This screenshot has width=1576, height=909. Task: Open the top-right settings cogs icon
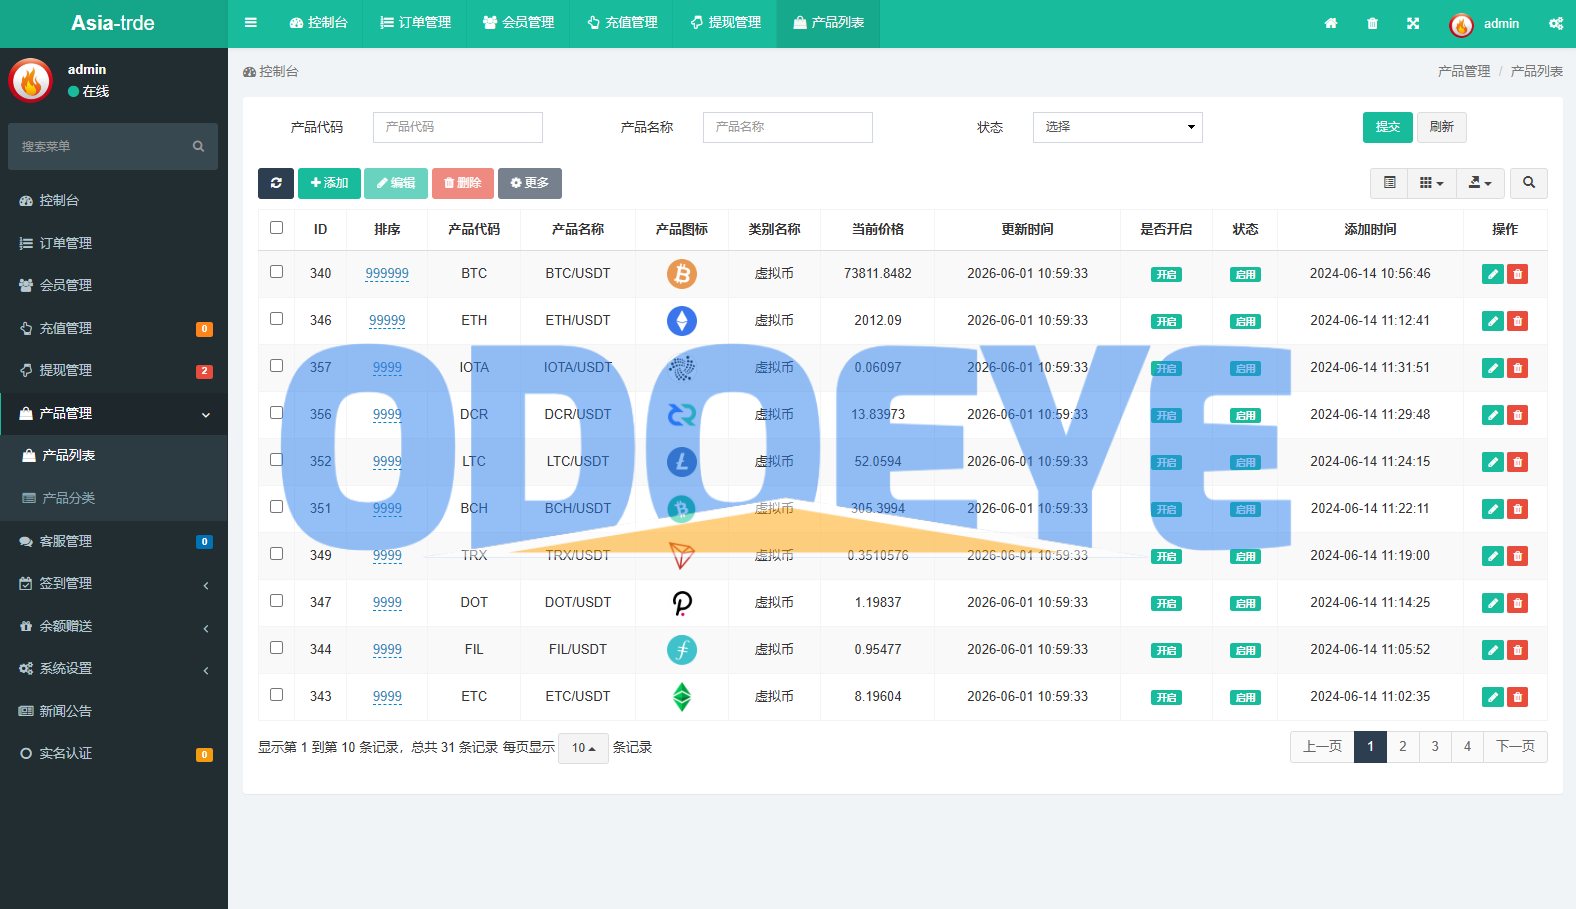pos(1556,23)
